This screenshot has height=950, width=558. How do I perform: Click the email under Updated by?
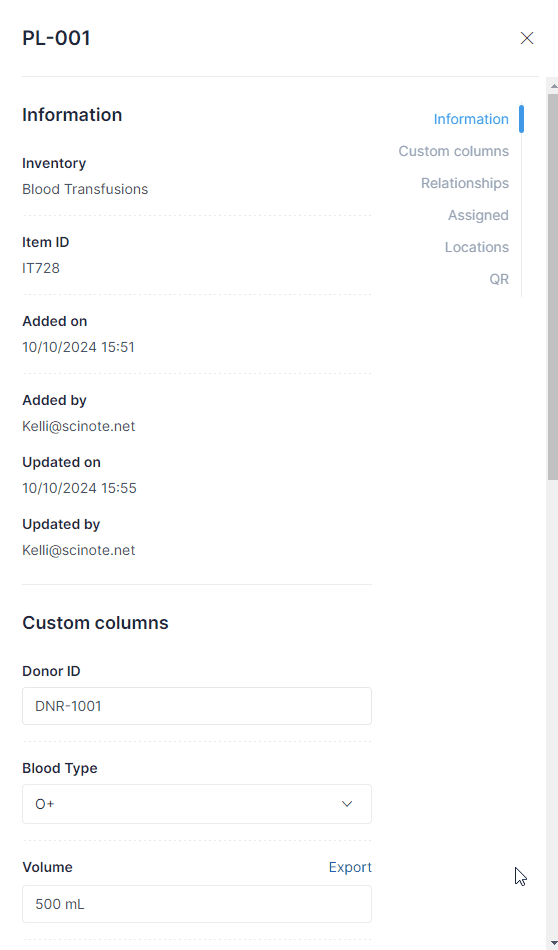tap(79, 551)
